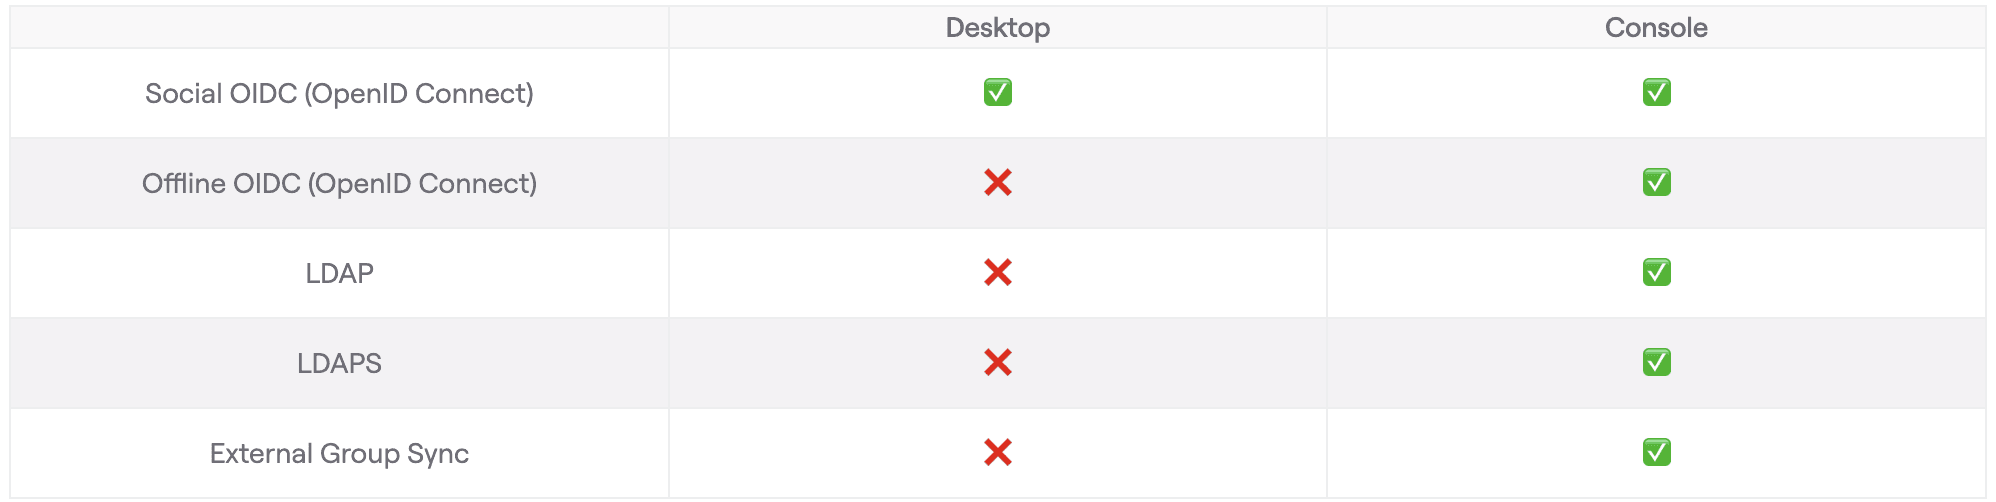Click the Console green checkmark for Offline OIDC
The width and height of the screenshot is (1996, 502).
point(1656,182)
